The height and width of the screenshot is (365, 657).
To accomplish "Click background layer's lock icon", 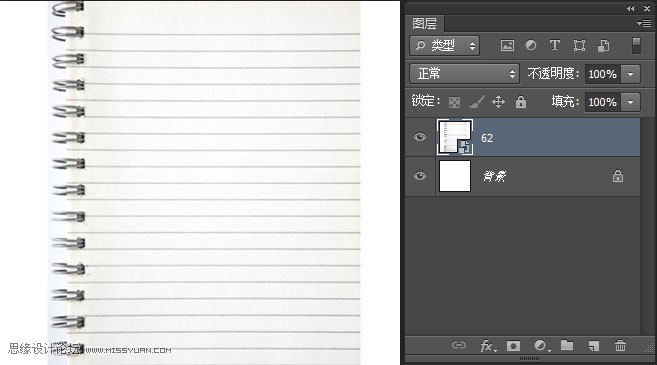I will click(x=618, y=176).
